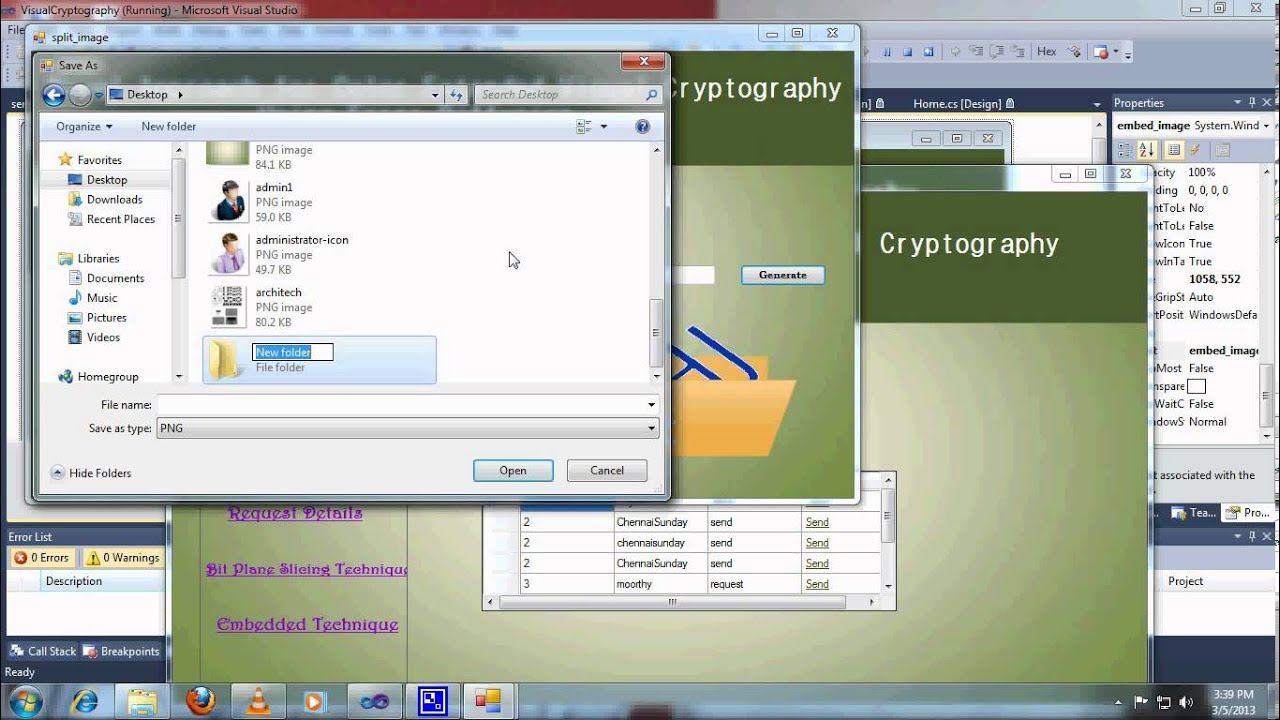Click Send link in the moorthy row
The width and height of the screenshot is (1280, 720).
817,584
